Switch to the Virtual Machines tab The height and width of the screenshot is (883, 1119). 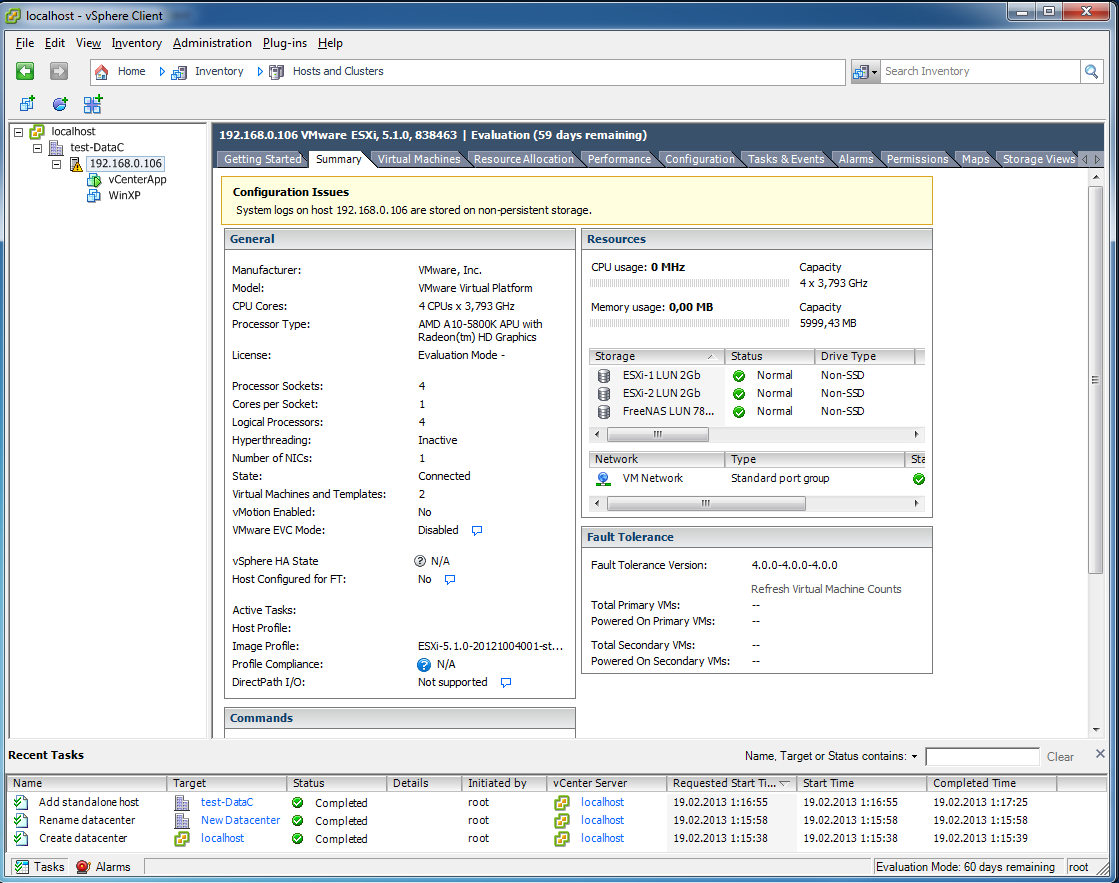(419, 159)
